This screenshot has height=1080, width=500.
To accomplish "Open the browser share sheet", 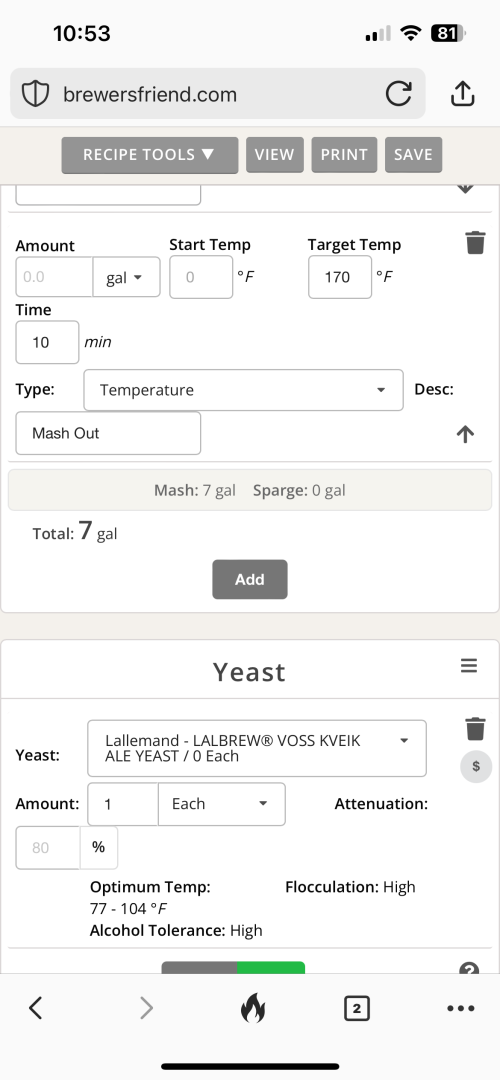I will coord(463,94).
